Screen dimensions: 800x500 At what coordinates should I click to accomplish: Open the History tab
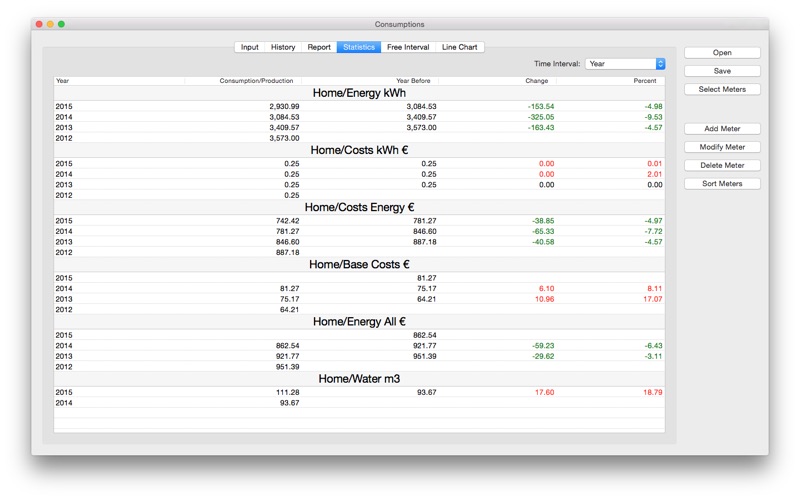(283, 47)
